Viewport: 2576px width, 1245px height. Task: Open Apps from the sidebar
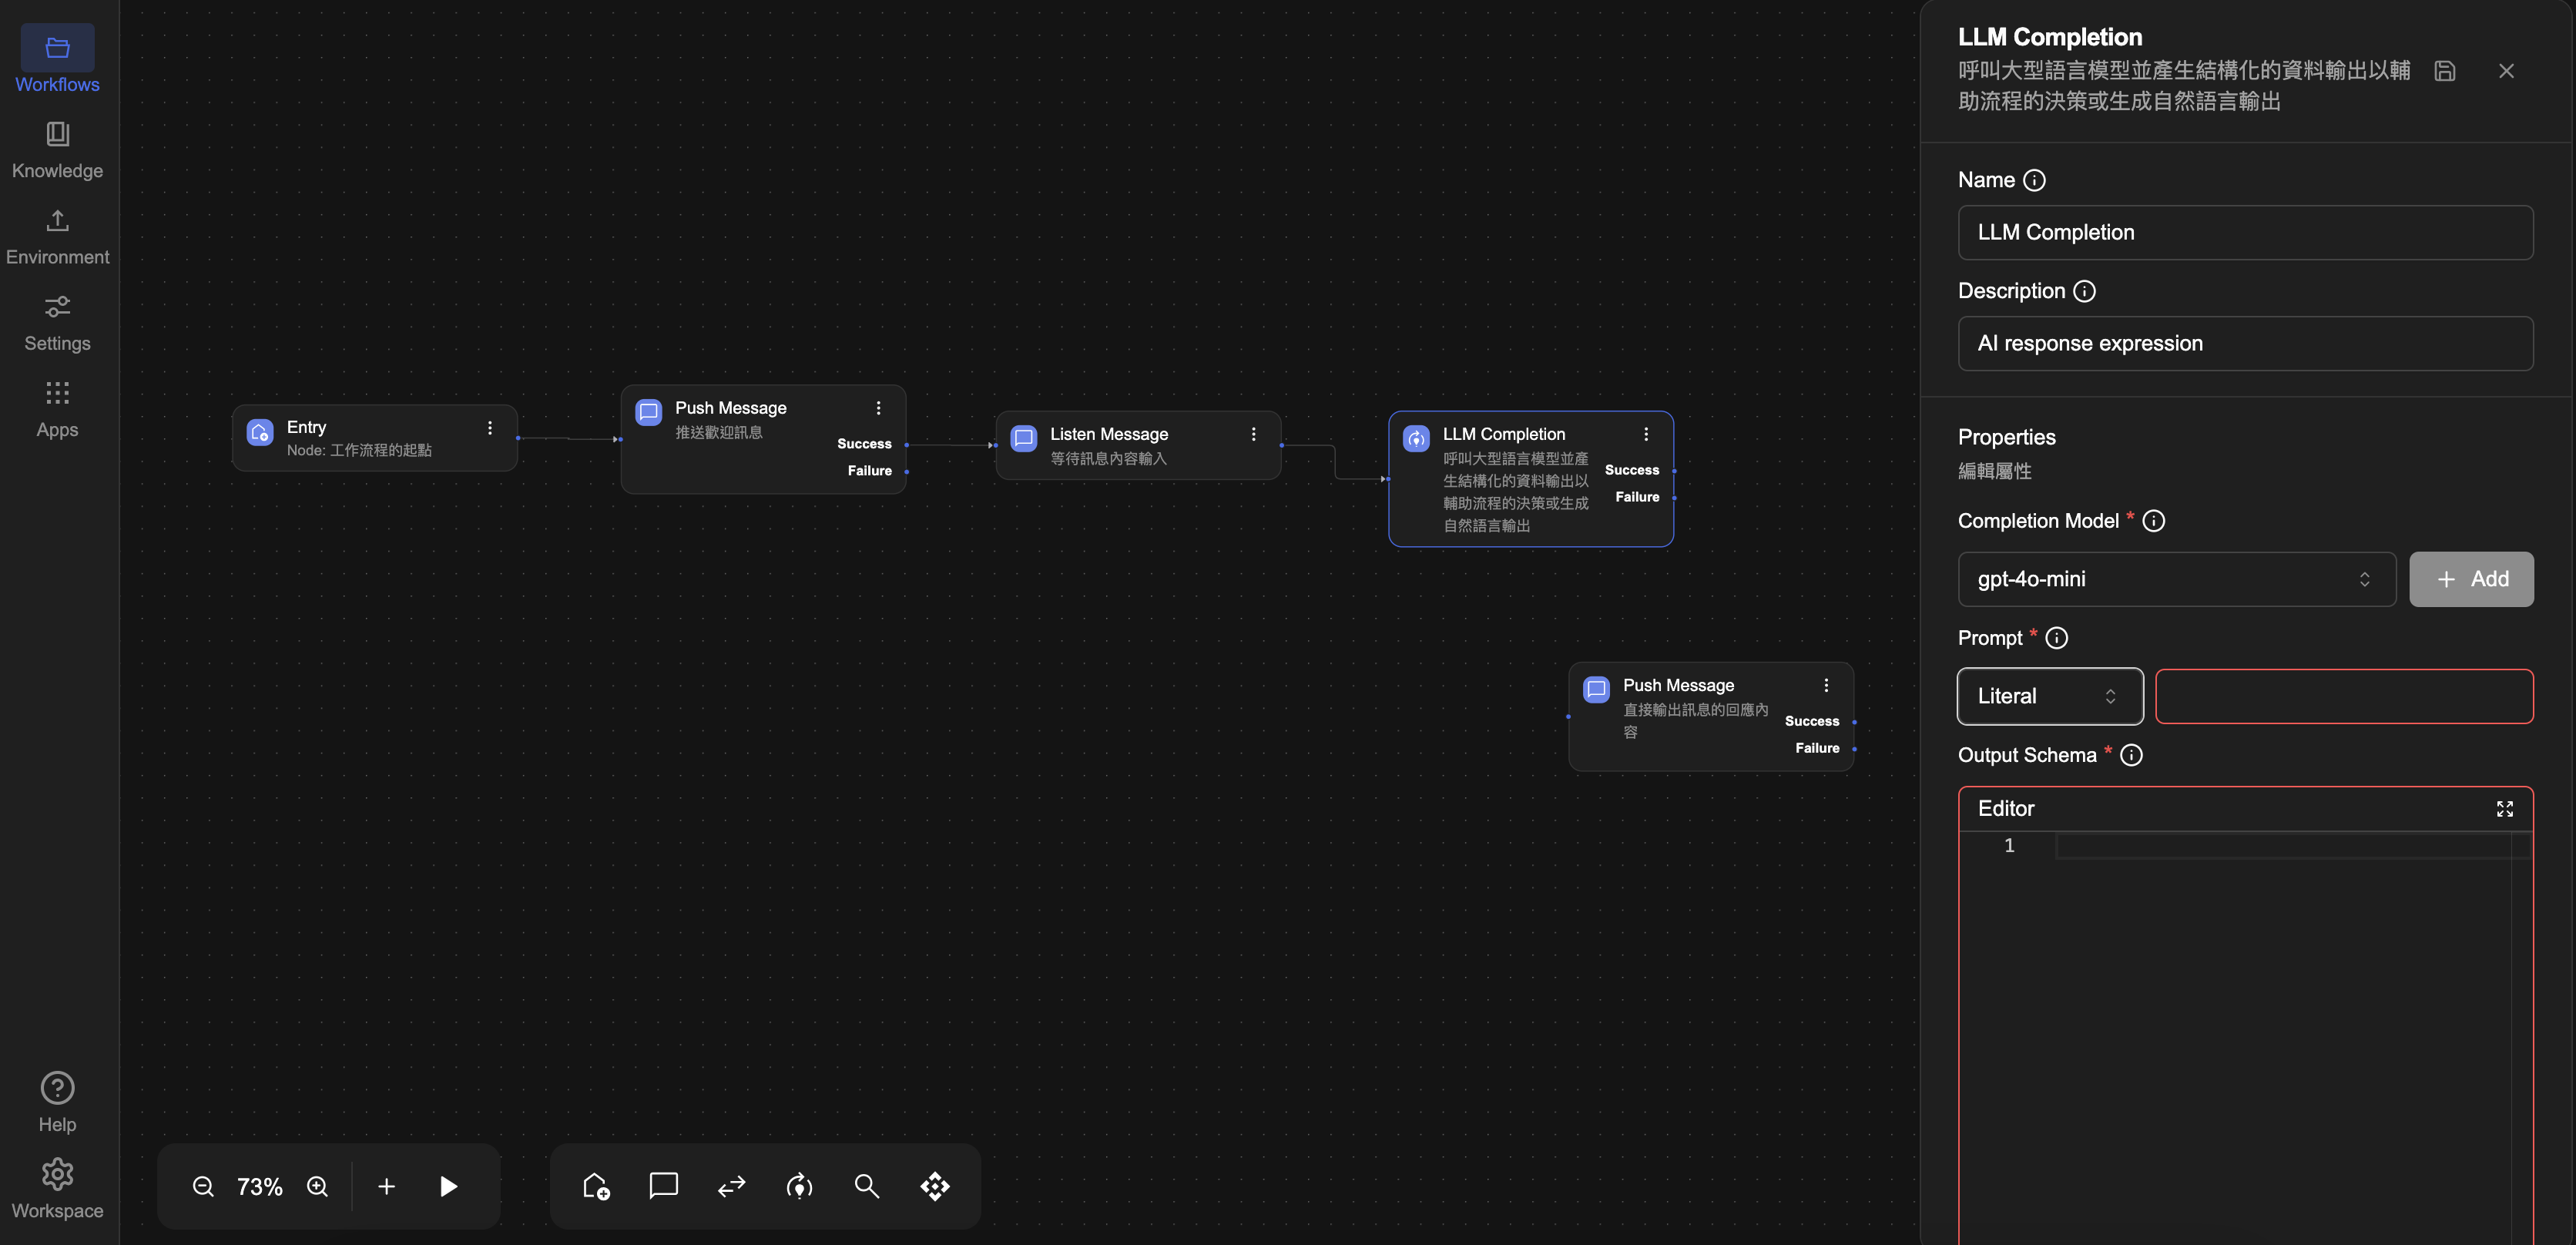coord(57,409)
